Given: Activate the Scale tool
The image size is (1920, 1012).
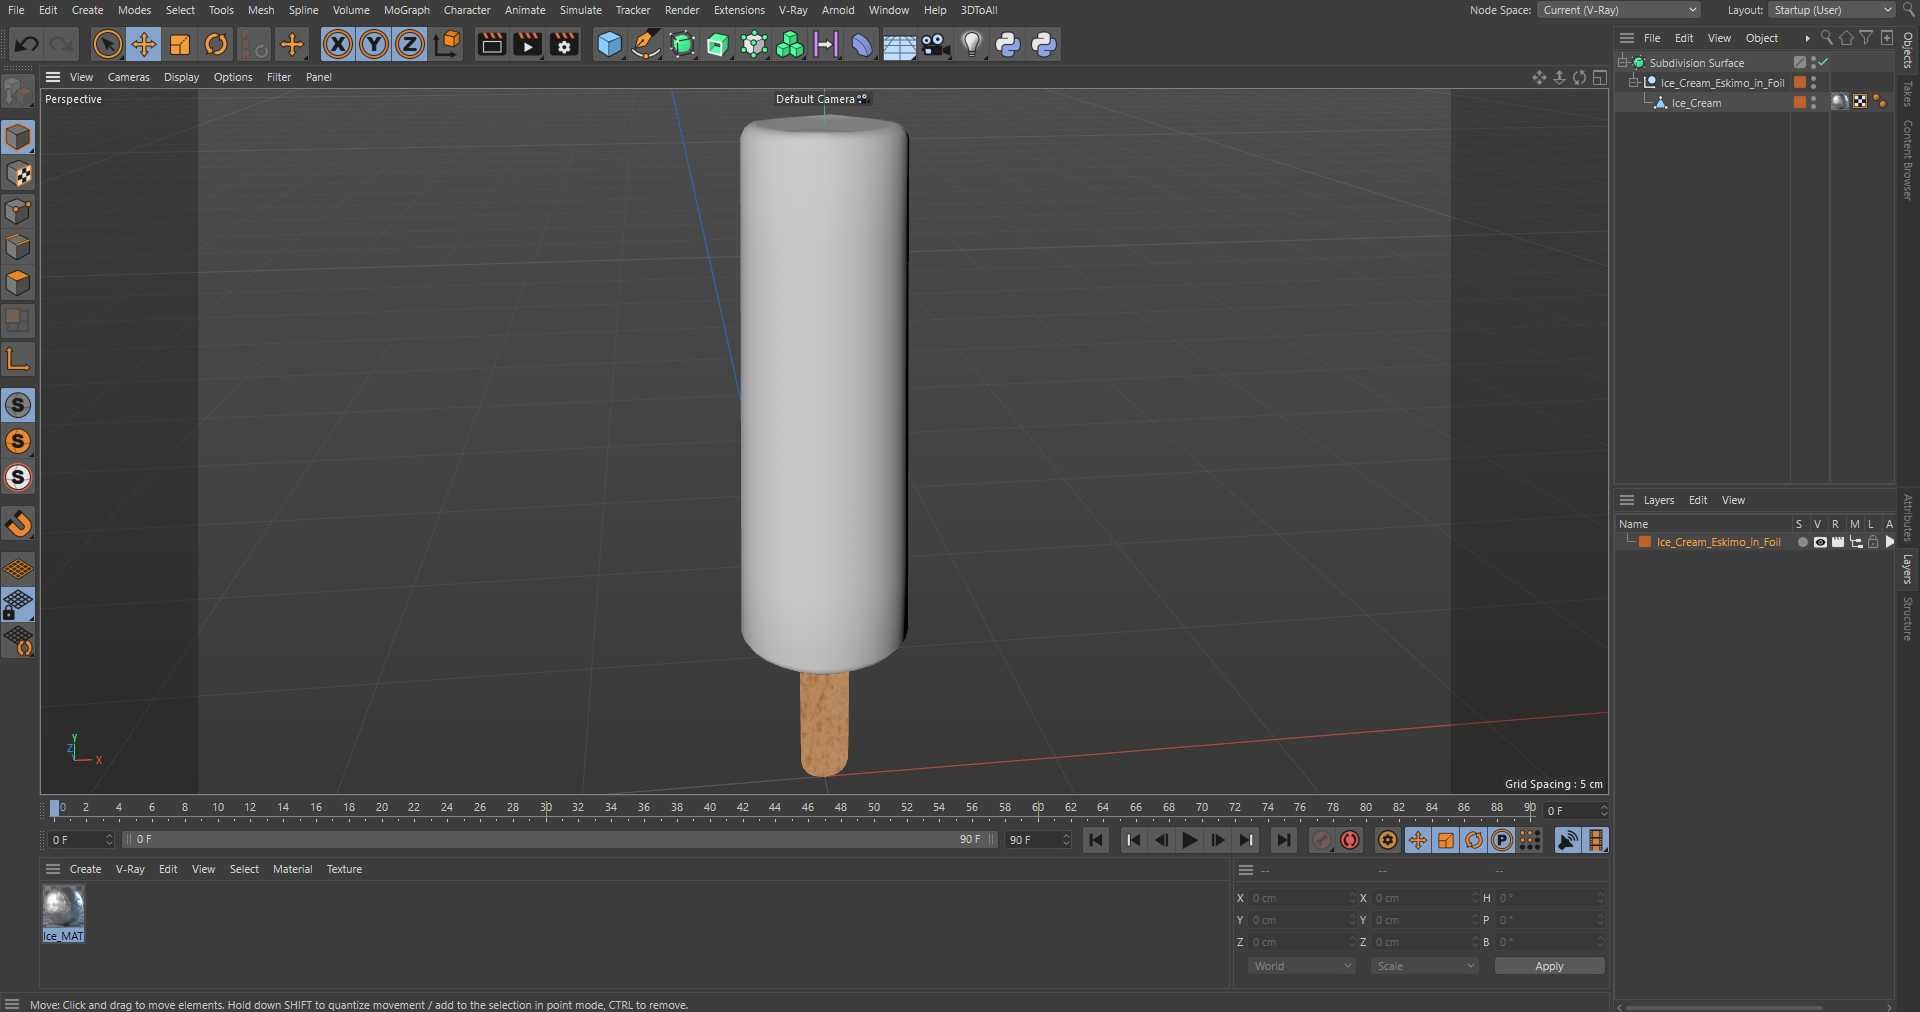Looking at the screenshot, I should [180, 44].
